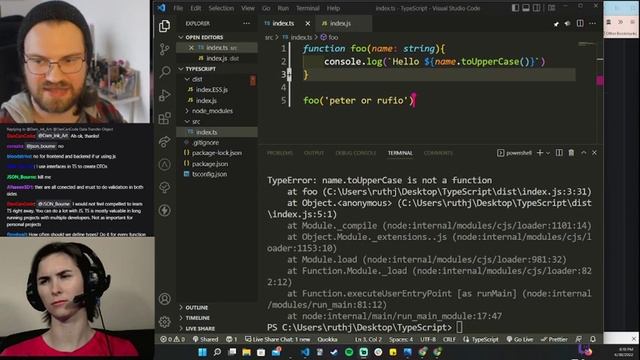Click Go Live in the status bar
This screenshot has height=360, width=640.
click(x=520, y=339)
